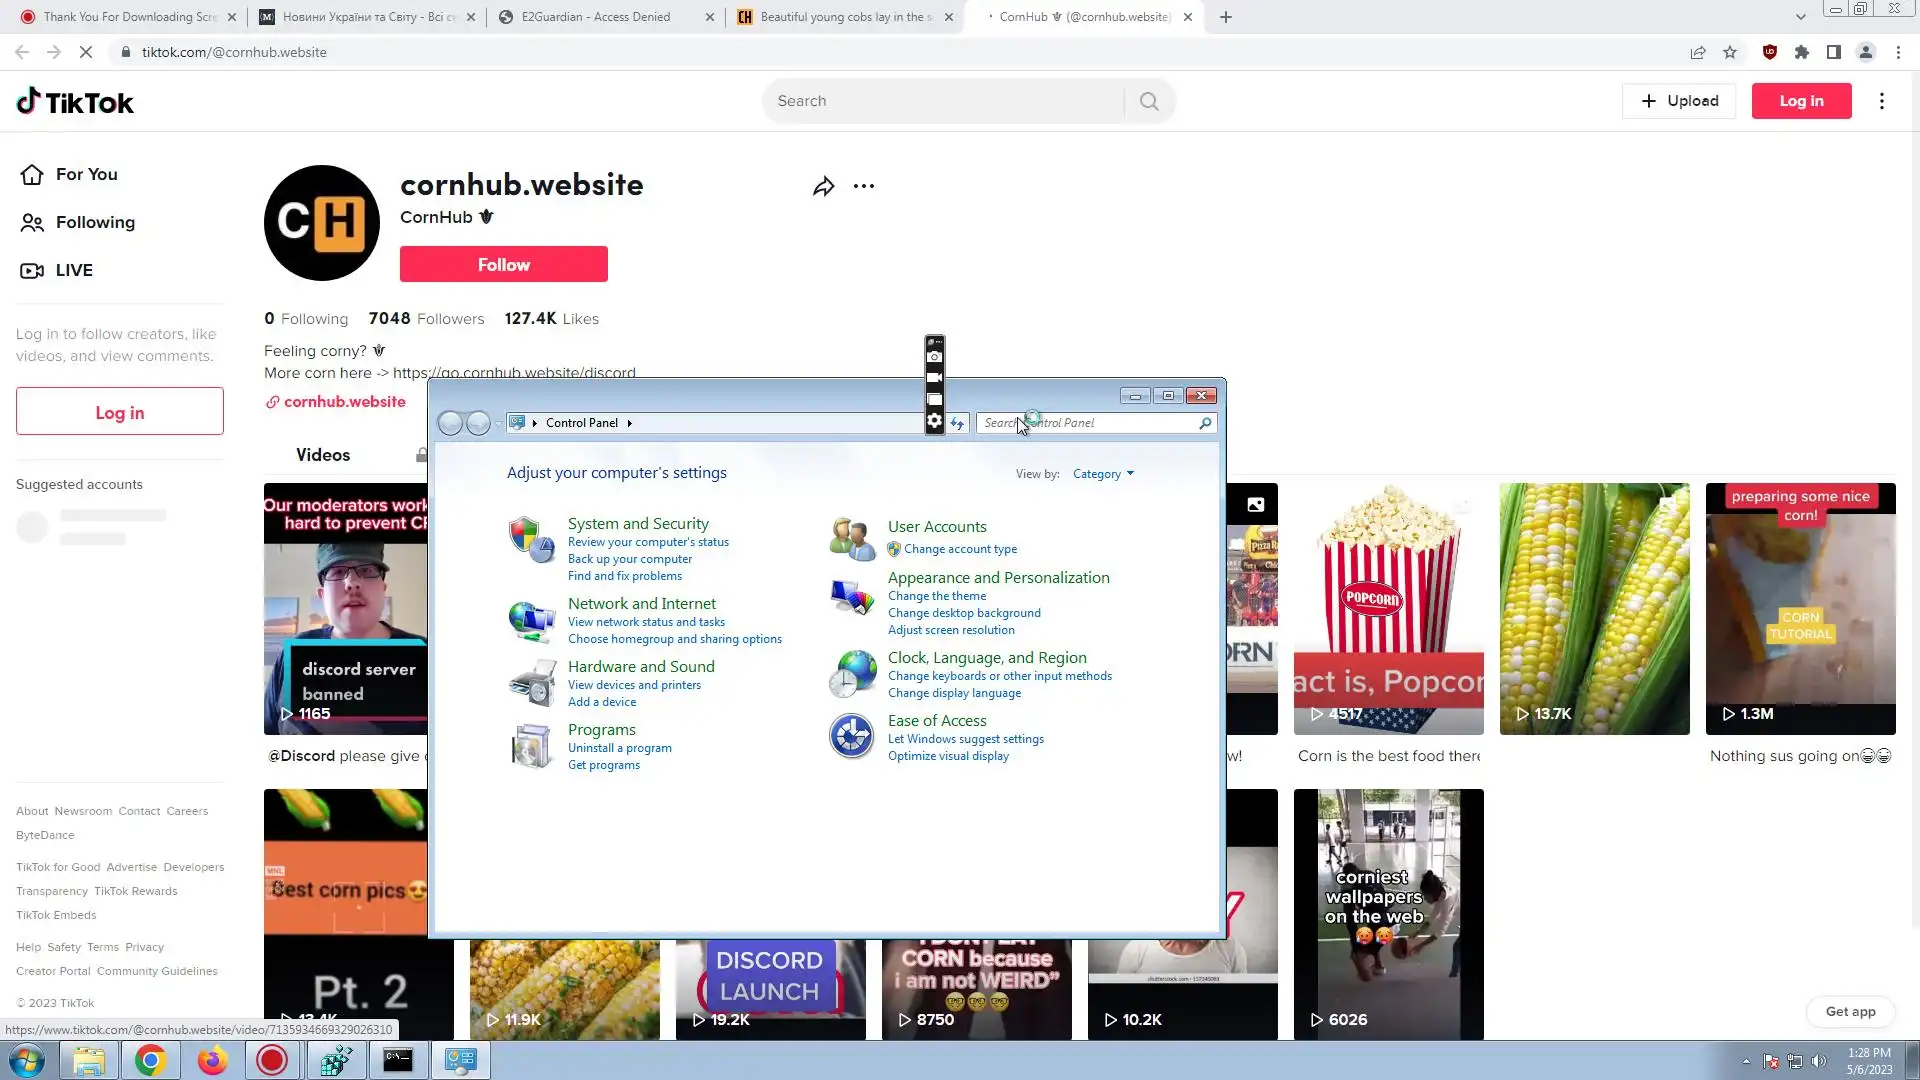Image resolution: width=1920 pixels, height=1080 pixels.
Task: Click the screenshot camera icon on floating toolbar
Action: pos(934,357)
